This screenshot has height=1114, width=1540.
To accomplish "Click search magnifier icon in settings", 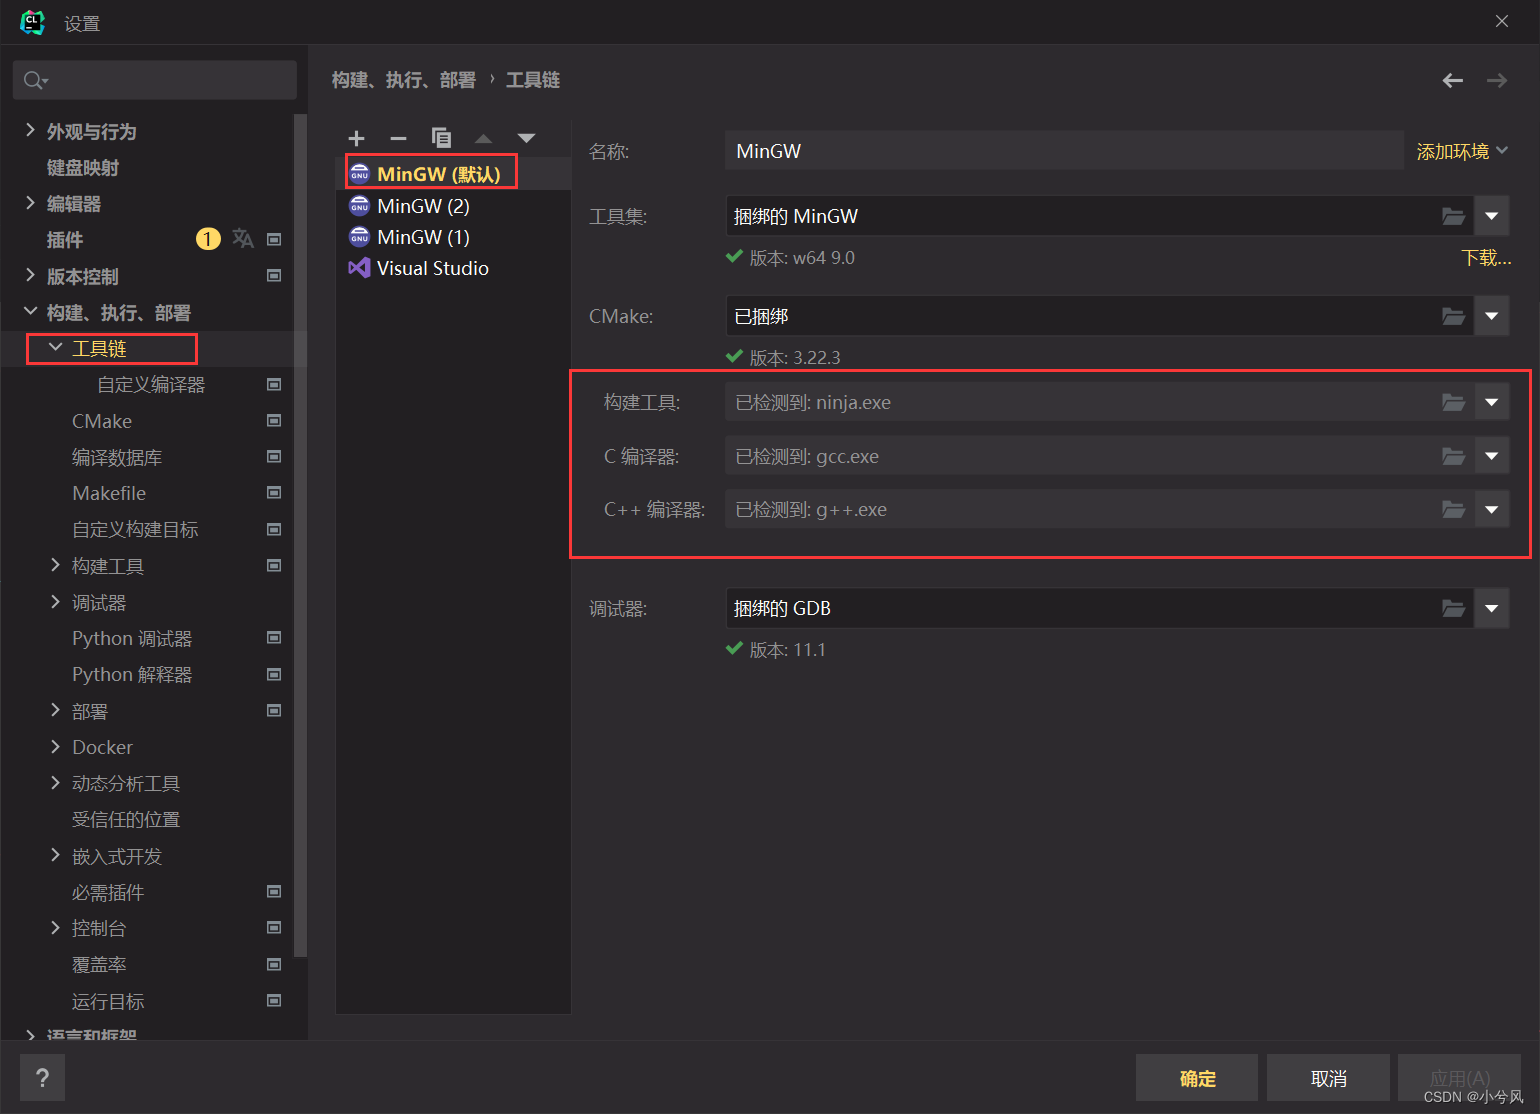I will click(35, 80).
